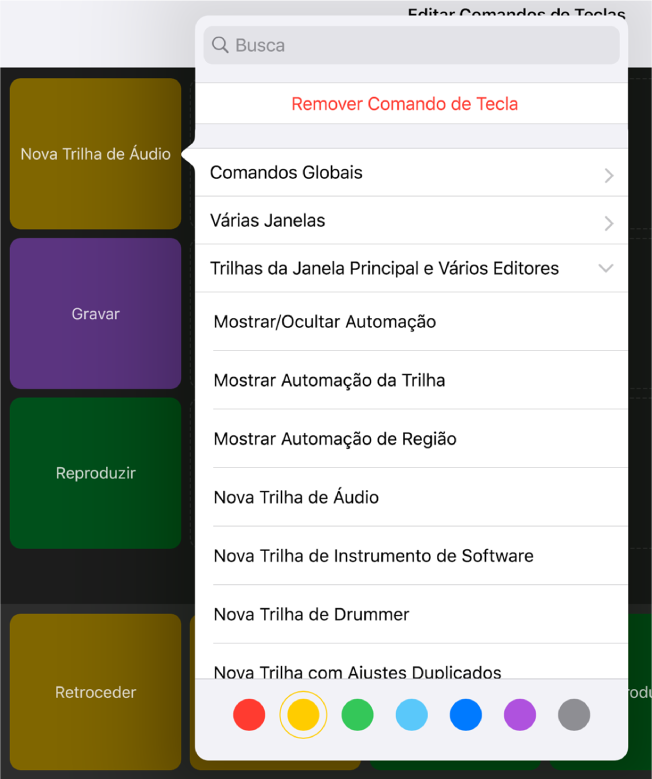The image size is (652, 779).
Task: Select Mostrar Automação da Trilha
Action: [x=411, y=381]
